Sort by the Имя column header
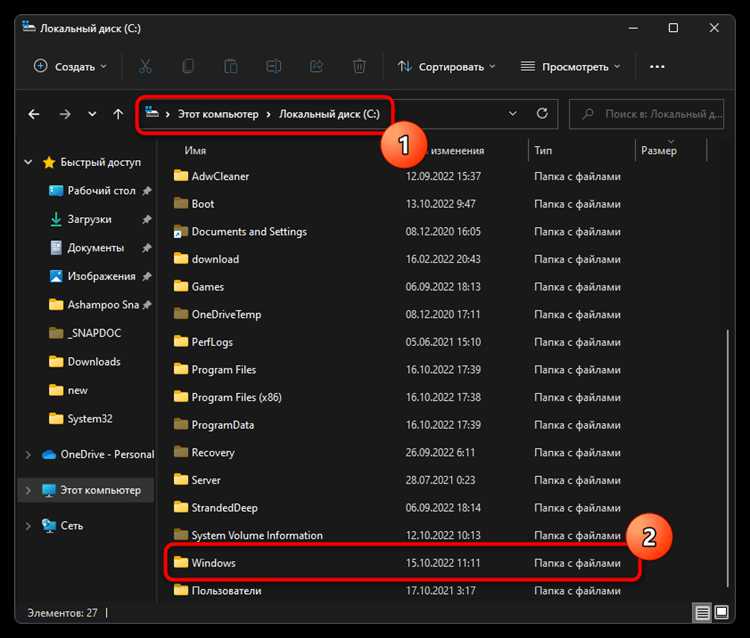Image resolution: width=750 pixels, height=638 pixels. (195, 150)
